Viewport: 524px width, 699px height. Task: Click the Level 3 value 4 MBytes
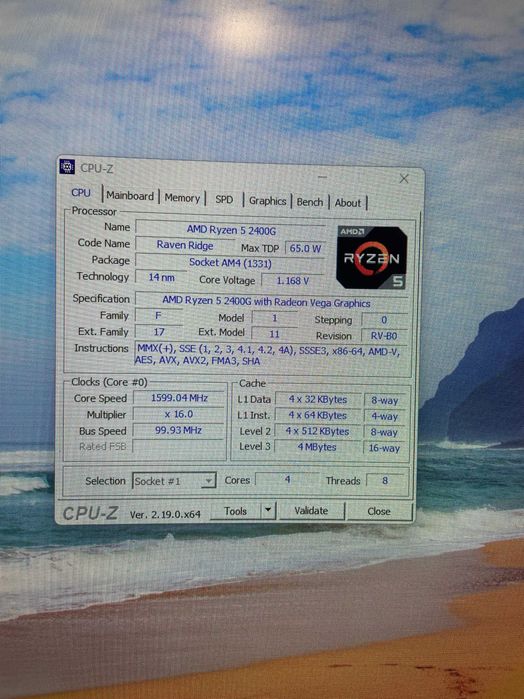tap(317, 447)
